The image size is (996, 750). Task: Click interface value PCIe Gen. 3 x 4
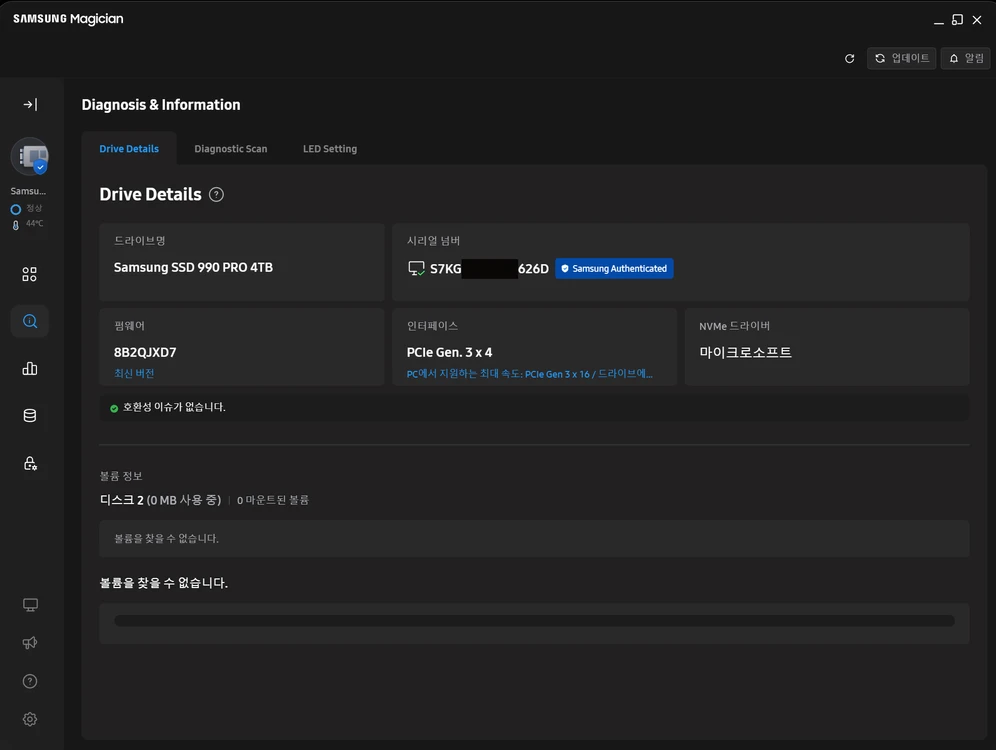(x=449, y=352)
